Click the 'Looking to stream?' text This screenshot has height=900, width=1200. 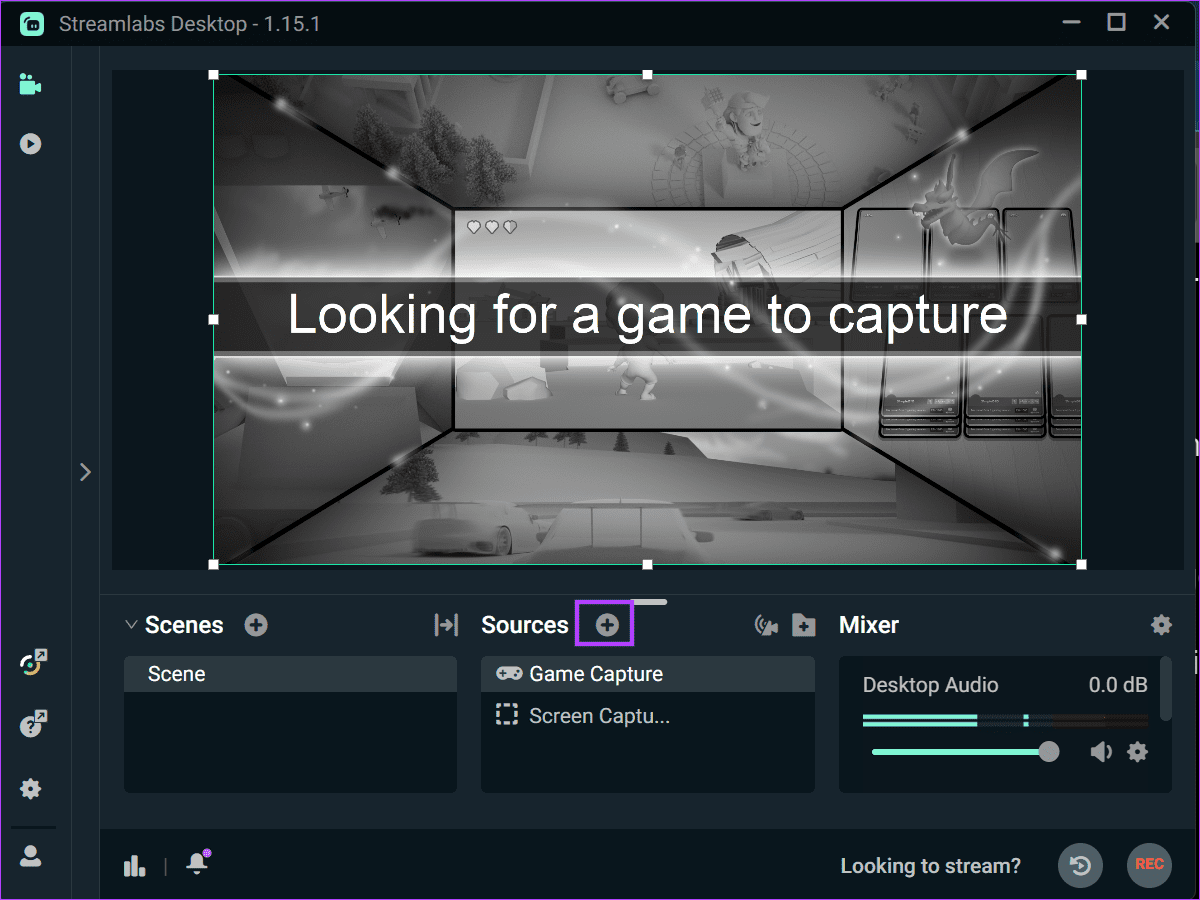pyautogui.click(x=931, y=866)
